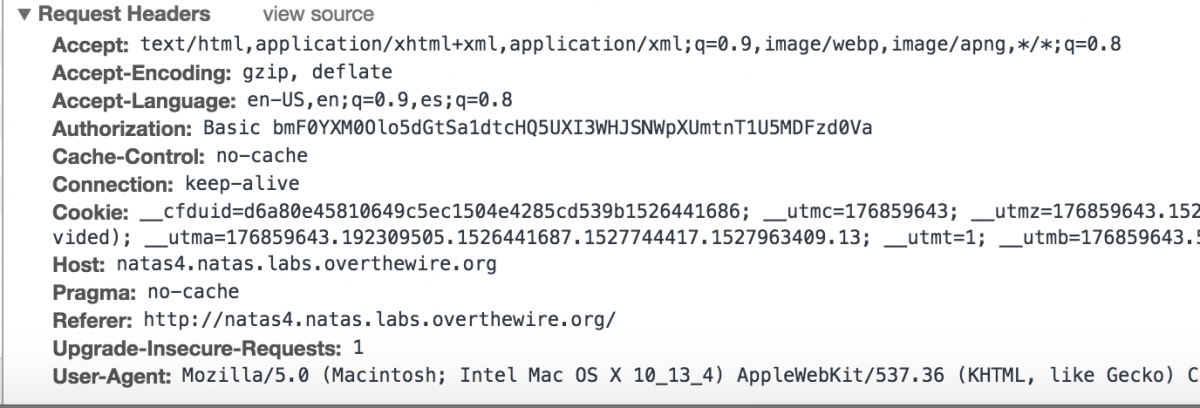
Task: Select the Upgrade-Insecure-Requests header name
Action: click(x=198, y=349)
